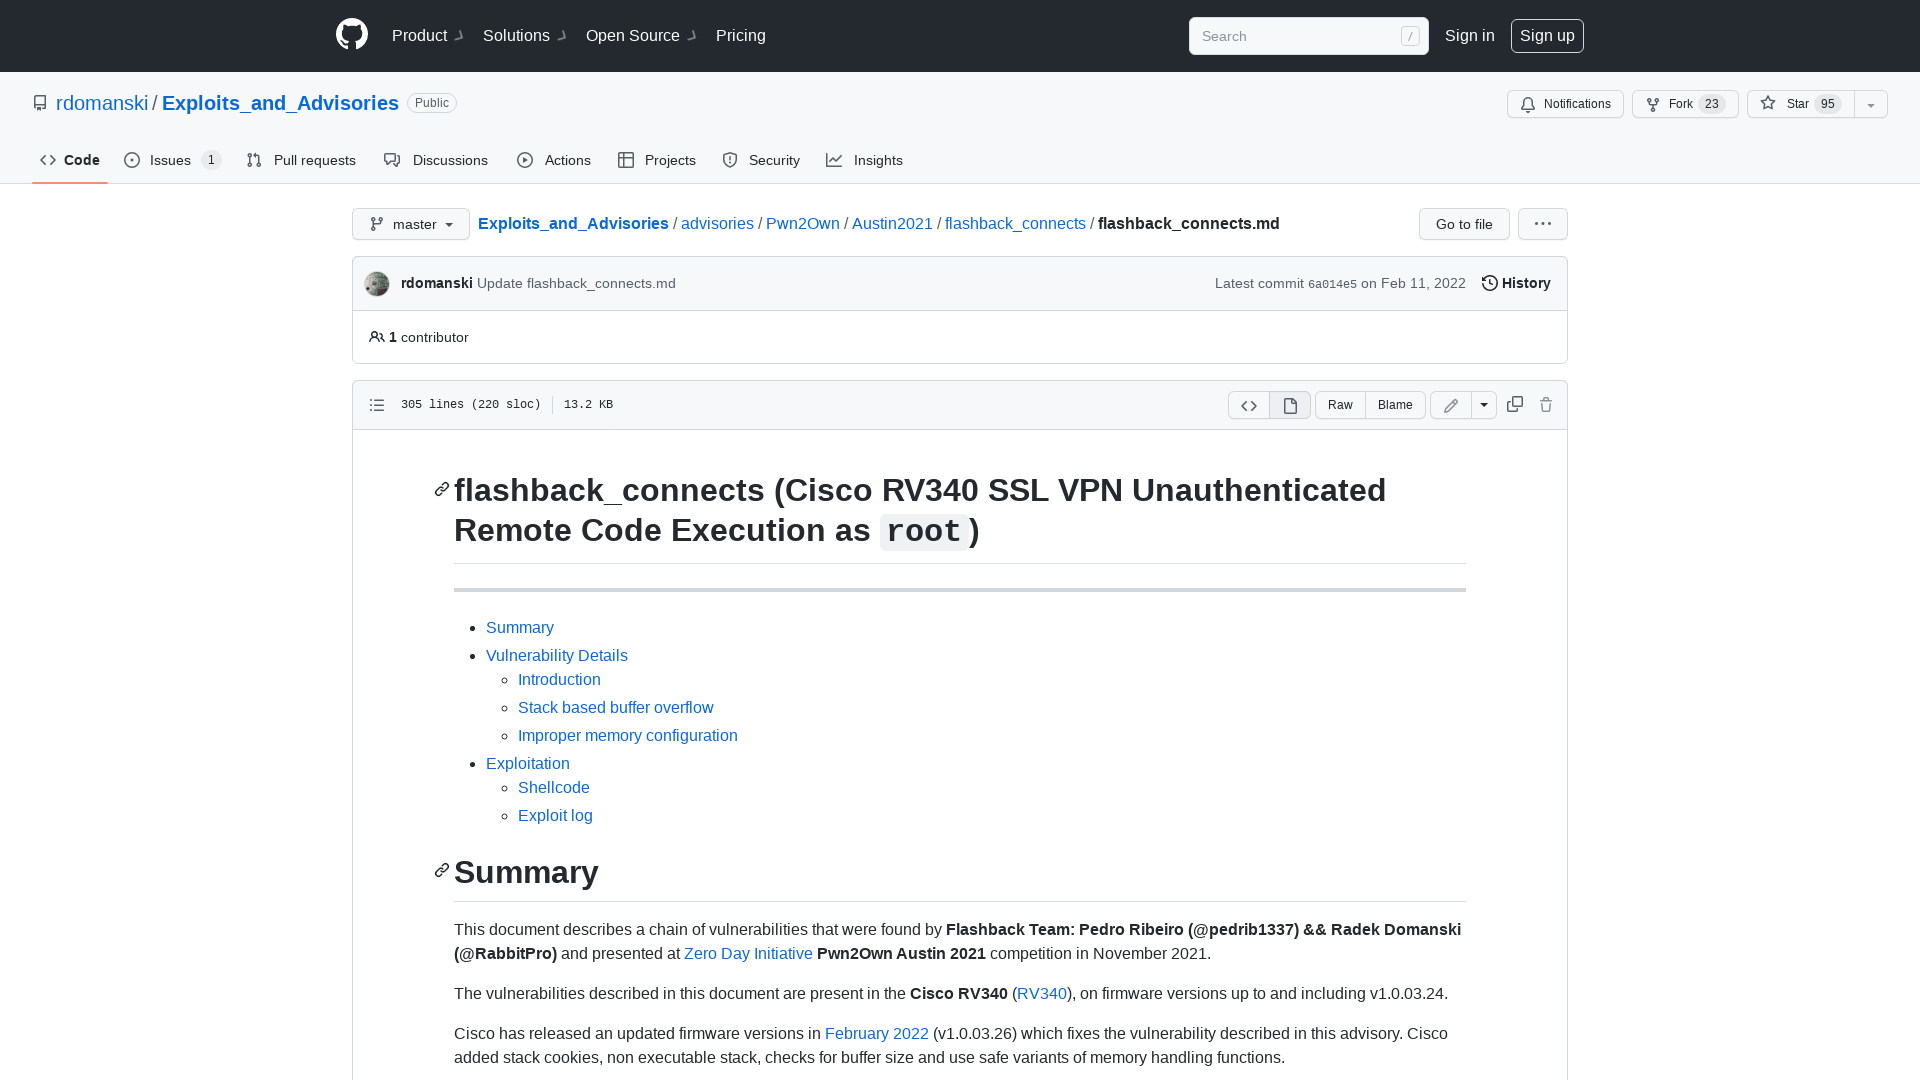
Task: Open the Issues tab
Action: tap(172, 160)
